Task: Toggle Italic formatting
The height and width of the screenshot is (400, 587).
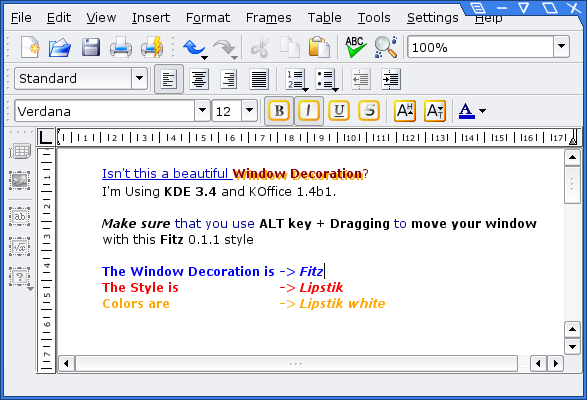Action: [x=309, y=111]
